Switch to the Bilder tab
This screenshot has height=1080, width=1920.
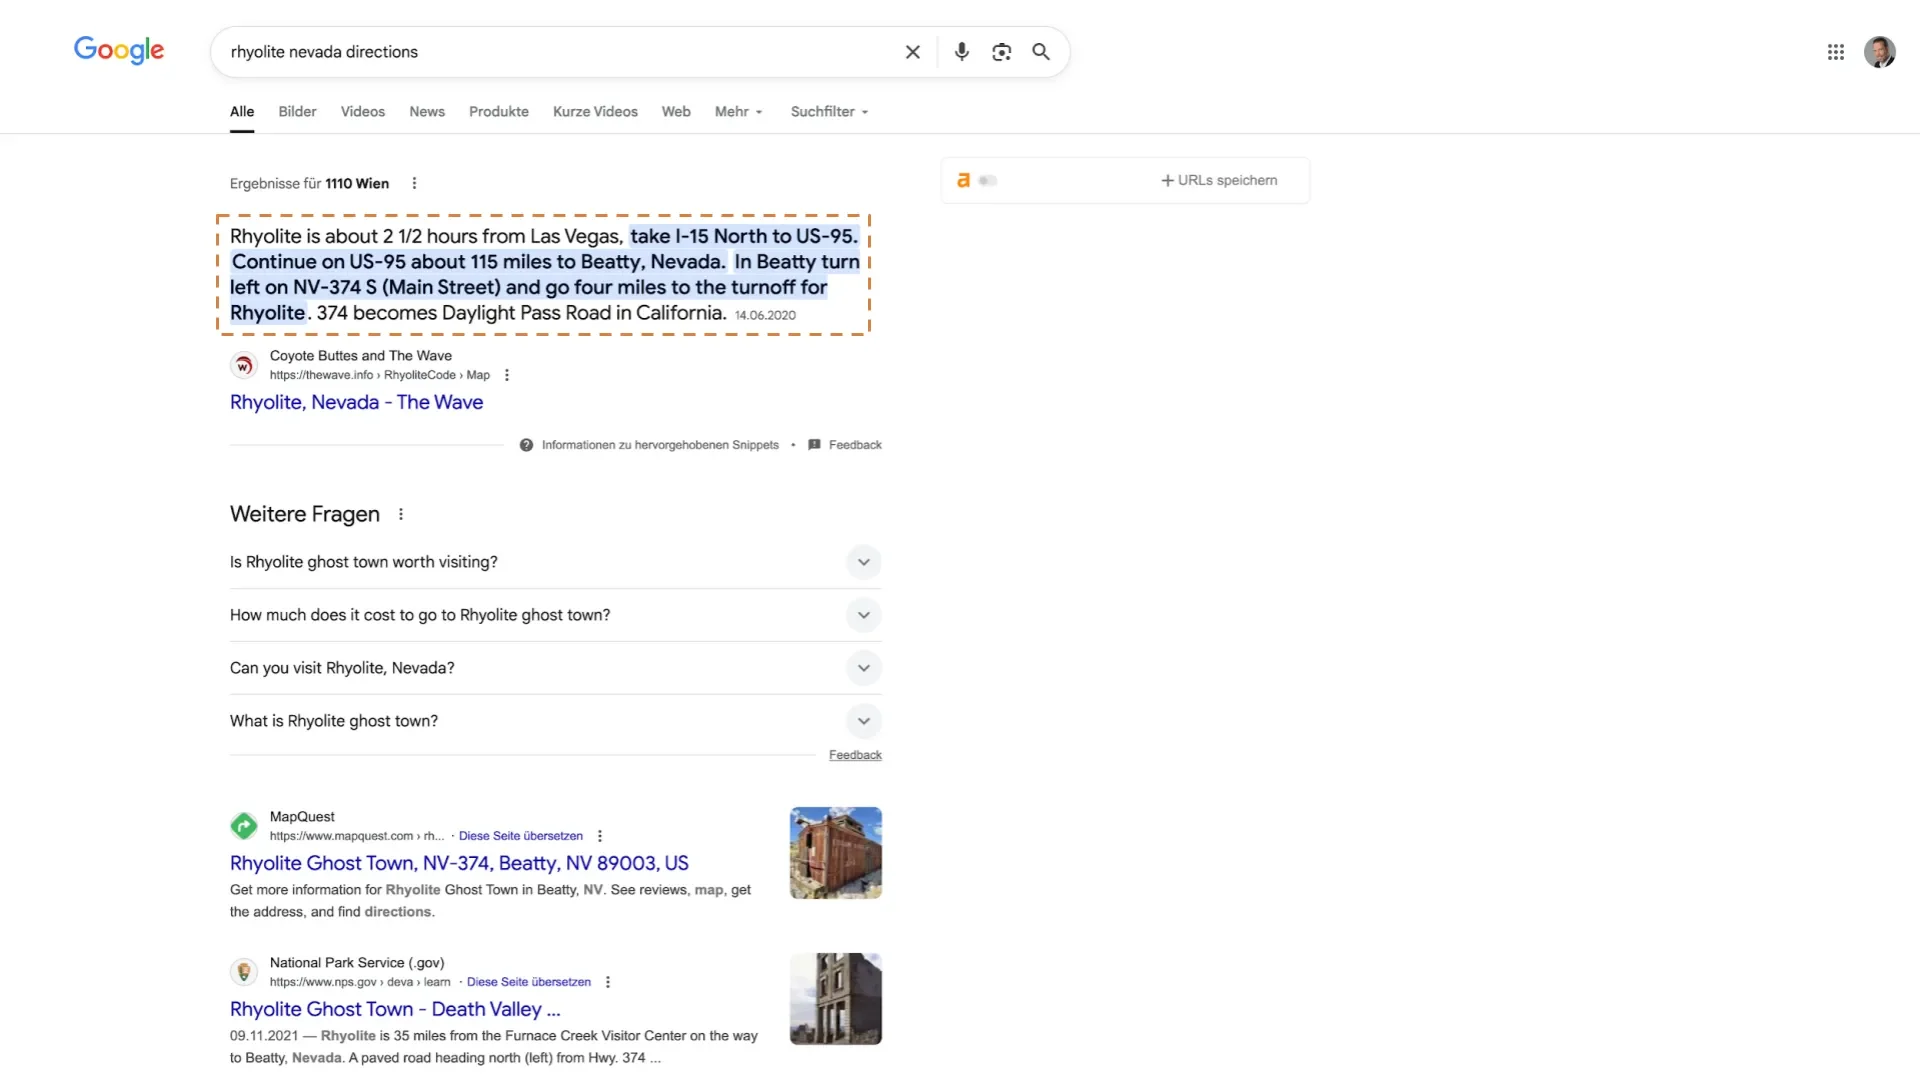297,112
